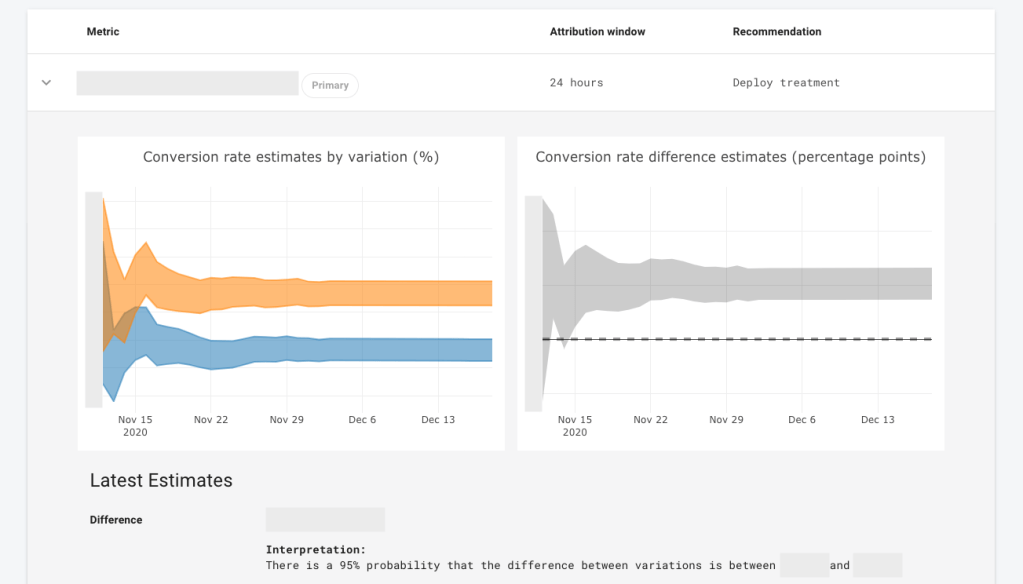Click Nov 29 on difference chart axis
This screenshot has width=1023, height=584.
(x=726, y=420)
